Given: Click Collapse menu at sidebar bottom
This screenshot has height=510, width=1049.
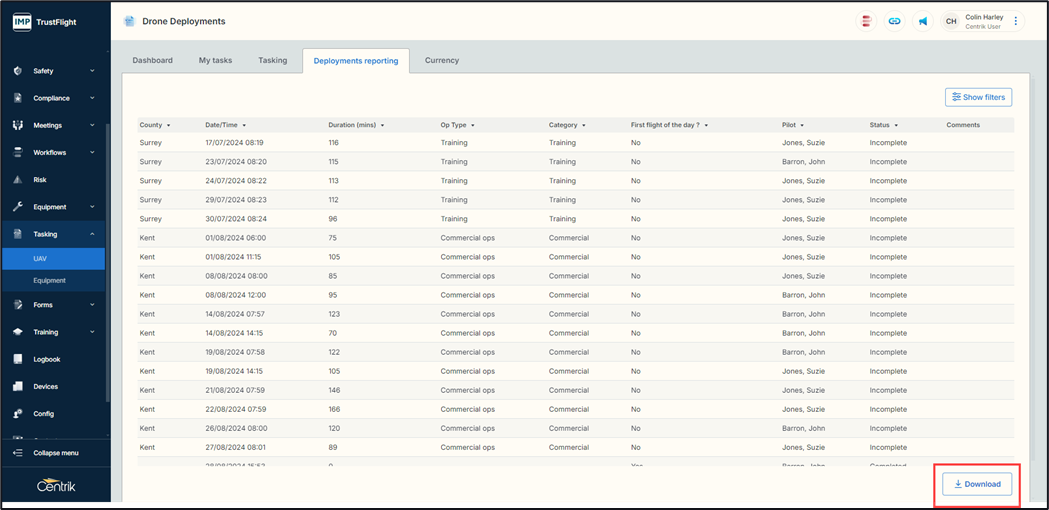Looking at the screenshot, I should 55,453.
